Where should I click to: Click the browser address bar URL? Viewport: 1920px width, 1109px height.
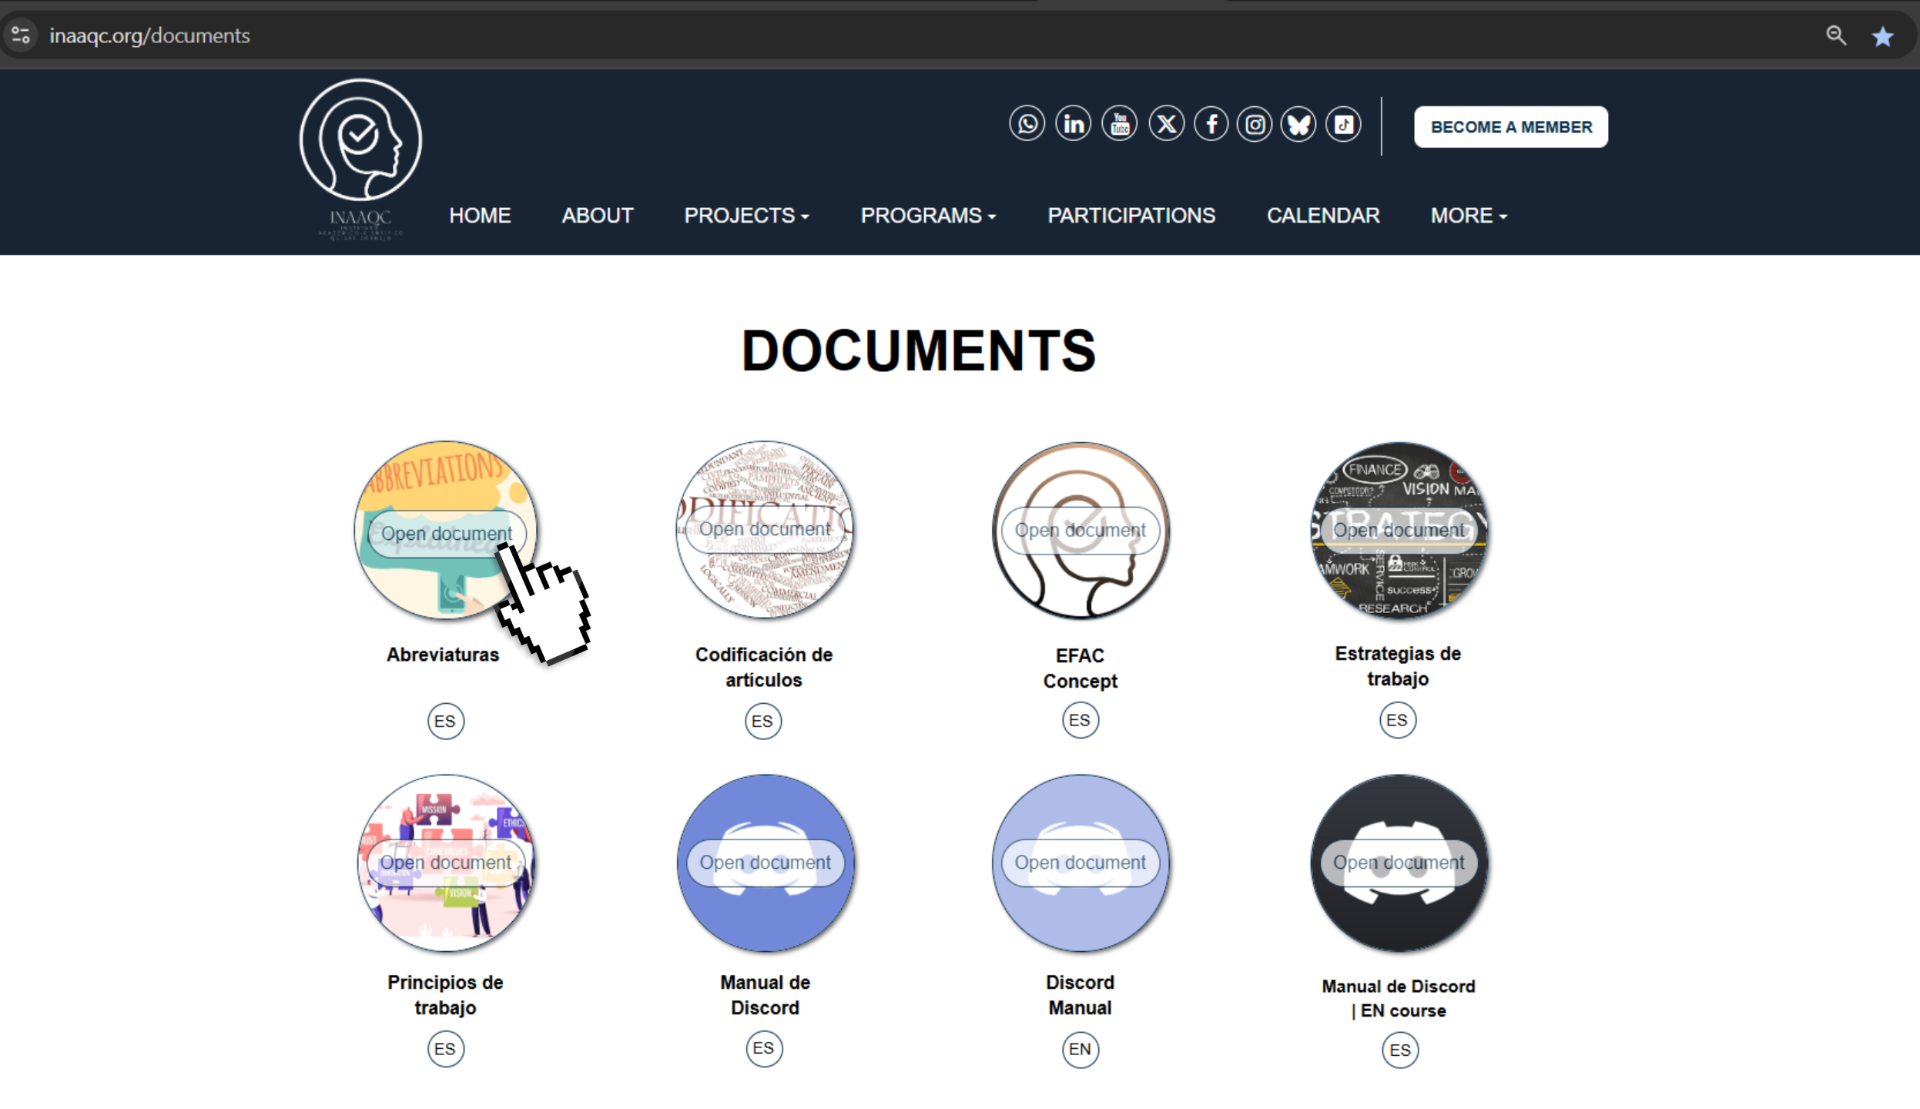pos(150,36)
